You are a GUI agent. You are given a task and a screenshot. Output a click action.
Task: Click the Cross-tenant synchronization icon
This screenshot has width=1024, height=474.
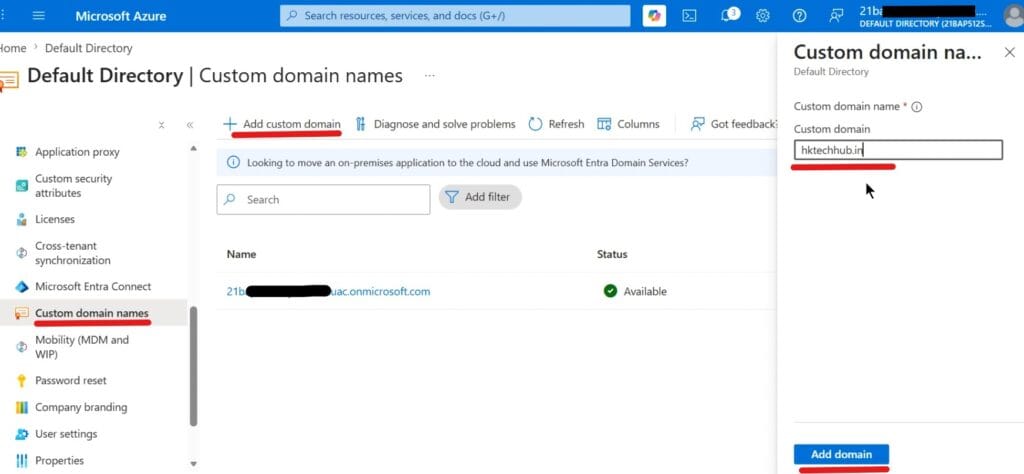[x=22, y=253]
